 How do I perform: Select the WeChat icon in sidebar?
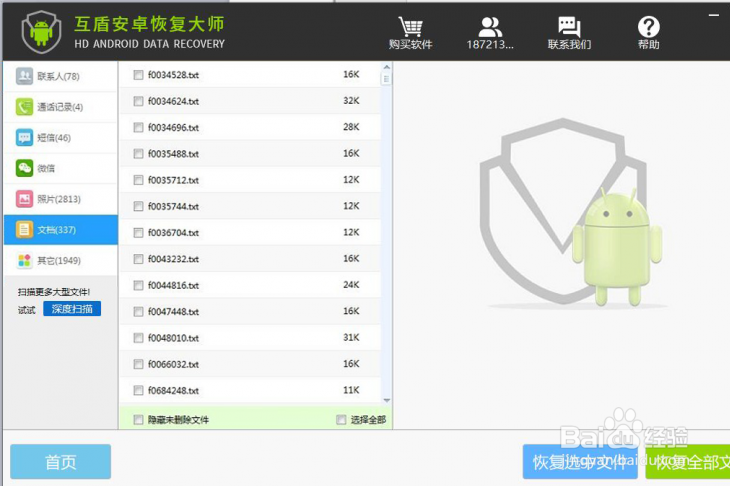coord(24,168)
